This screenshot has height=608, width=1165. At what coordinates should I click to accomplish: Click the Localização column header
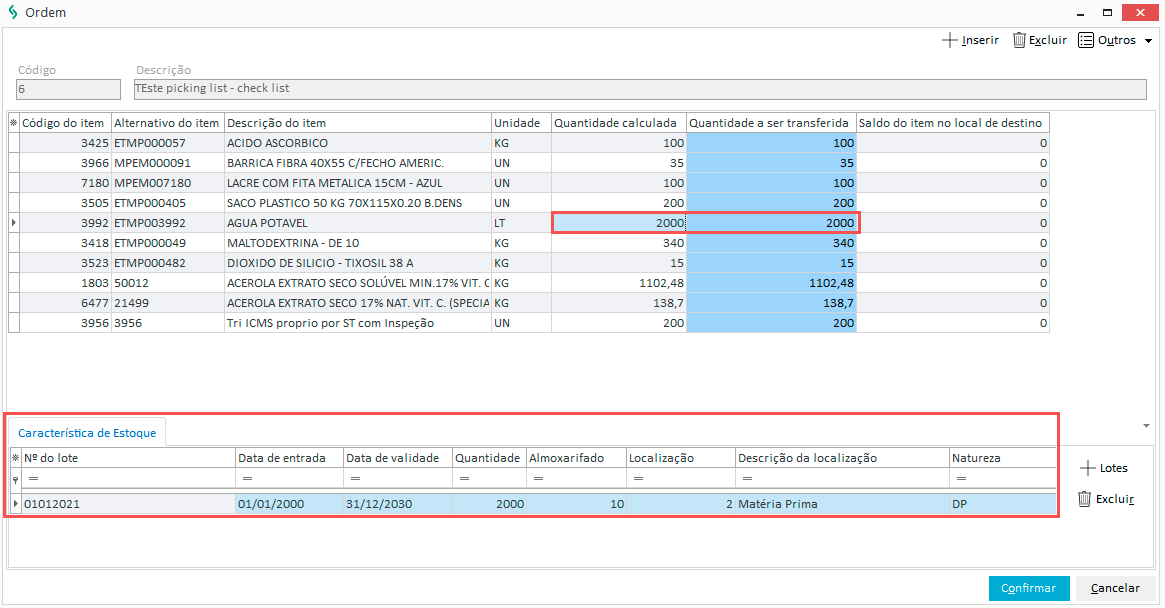point(681,458)
